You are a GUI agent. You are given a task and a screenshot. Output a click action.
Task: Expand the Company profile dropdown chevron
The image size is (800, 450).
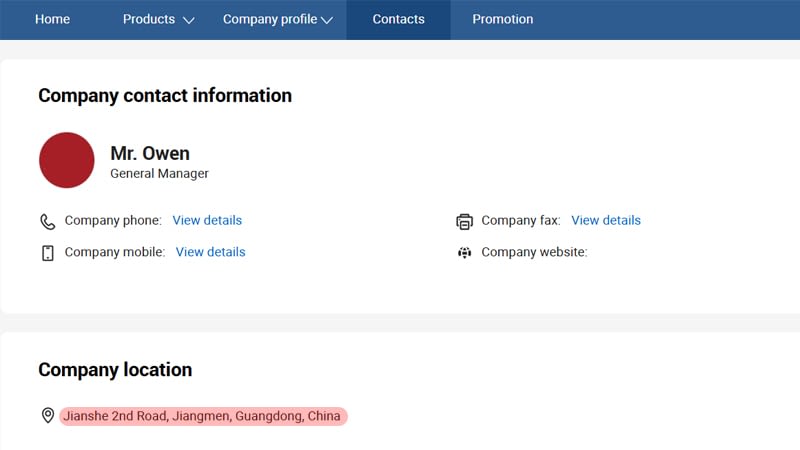(327, 20)
